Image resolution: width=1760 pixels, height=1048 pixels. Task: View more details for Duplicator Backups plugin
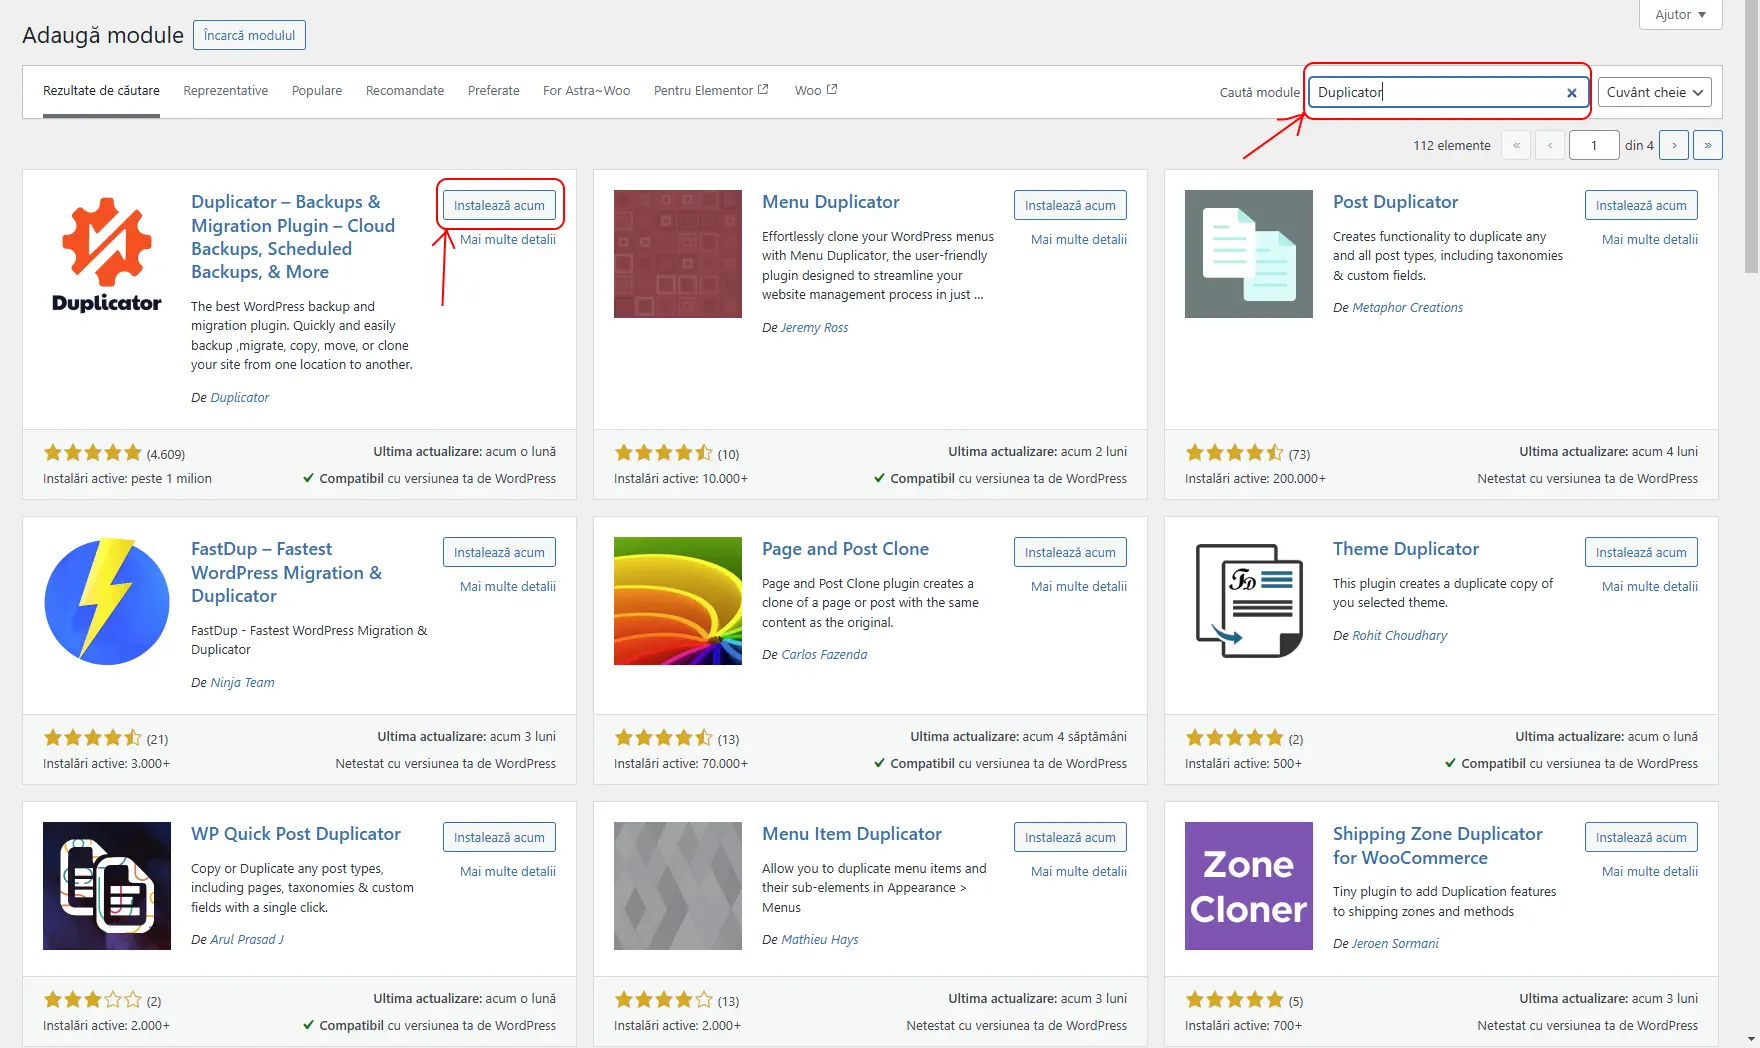[x=508, y=240]
